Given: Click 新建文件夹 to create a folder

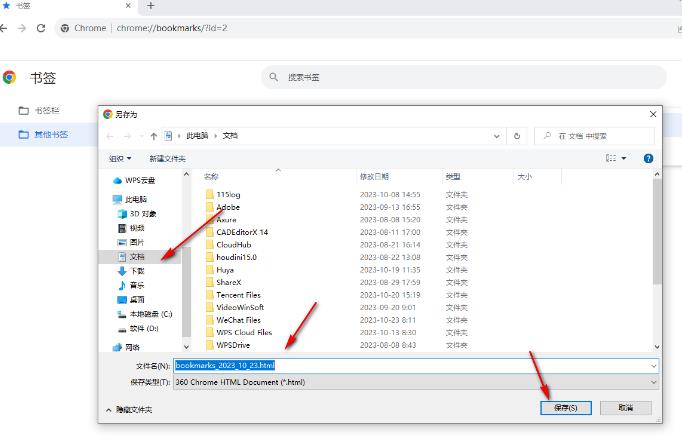Looking at the screenshot, I should [x=168, y=158].
